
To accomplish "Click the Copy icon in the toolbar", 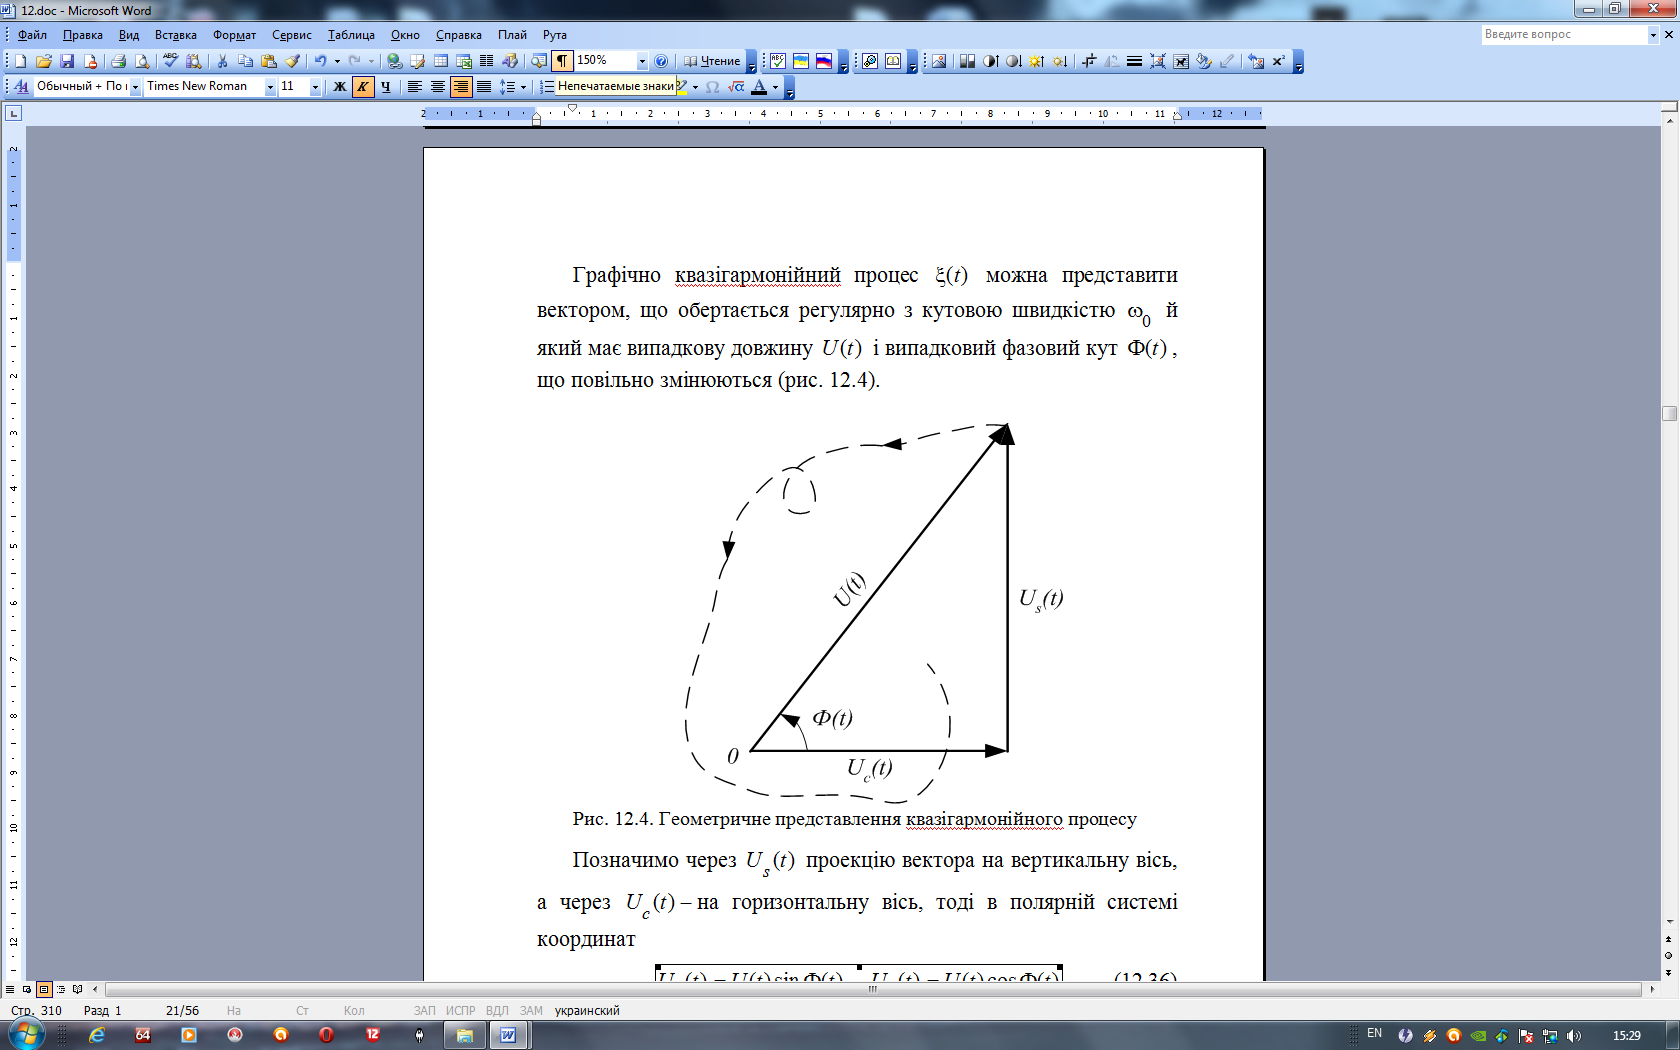I will click(x=245, y=61).
